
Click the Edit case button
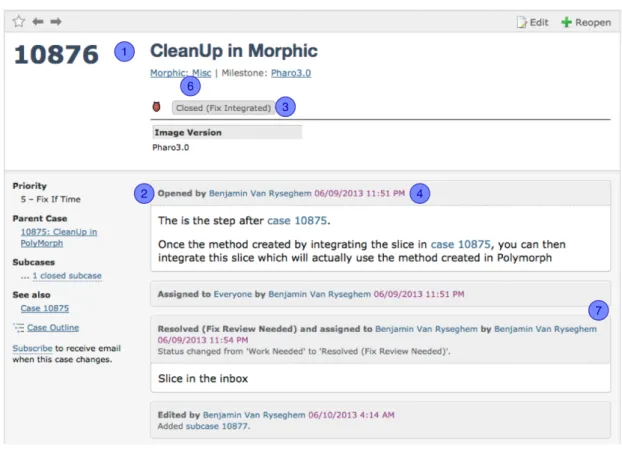(x=532, y=22)
